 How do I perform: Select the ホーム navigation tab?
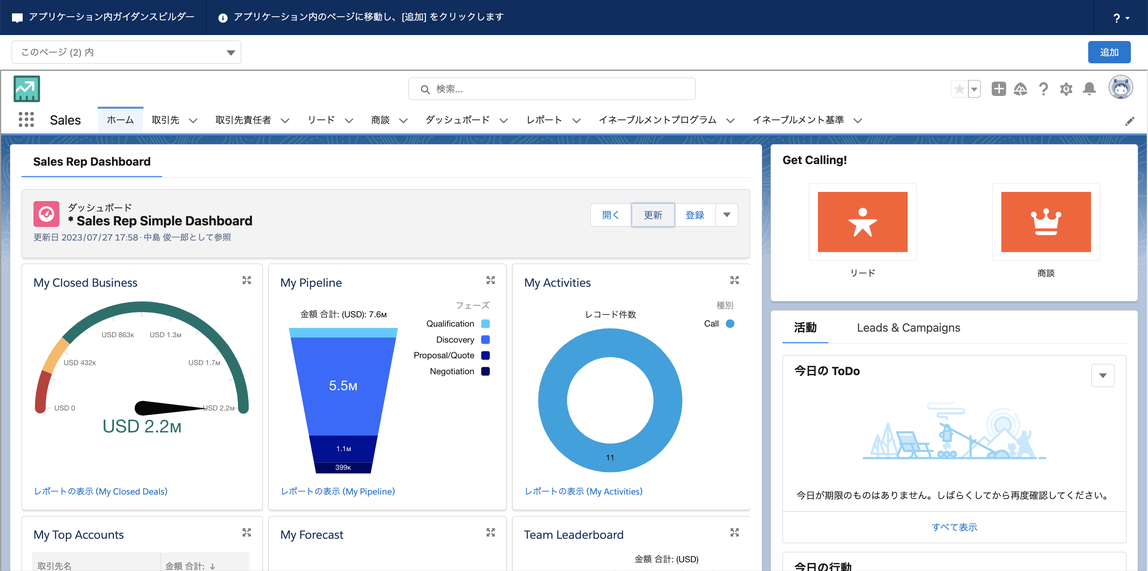(120, 120)
